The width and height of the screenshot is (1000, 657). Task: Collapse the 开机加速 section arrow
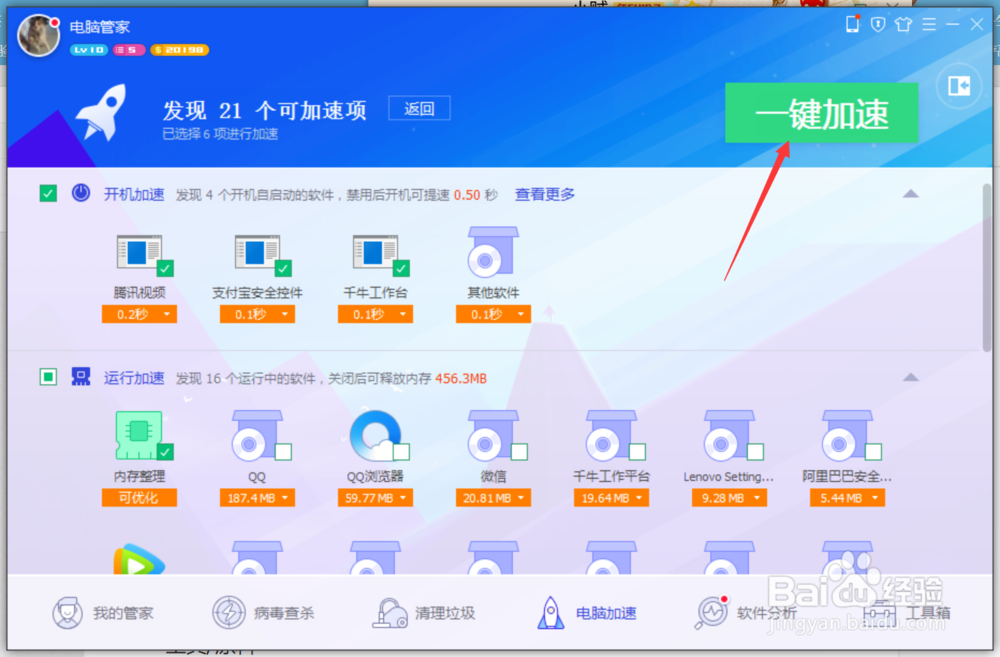point(911,194)
